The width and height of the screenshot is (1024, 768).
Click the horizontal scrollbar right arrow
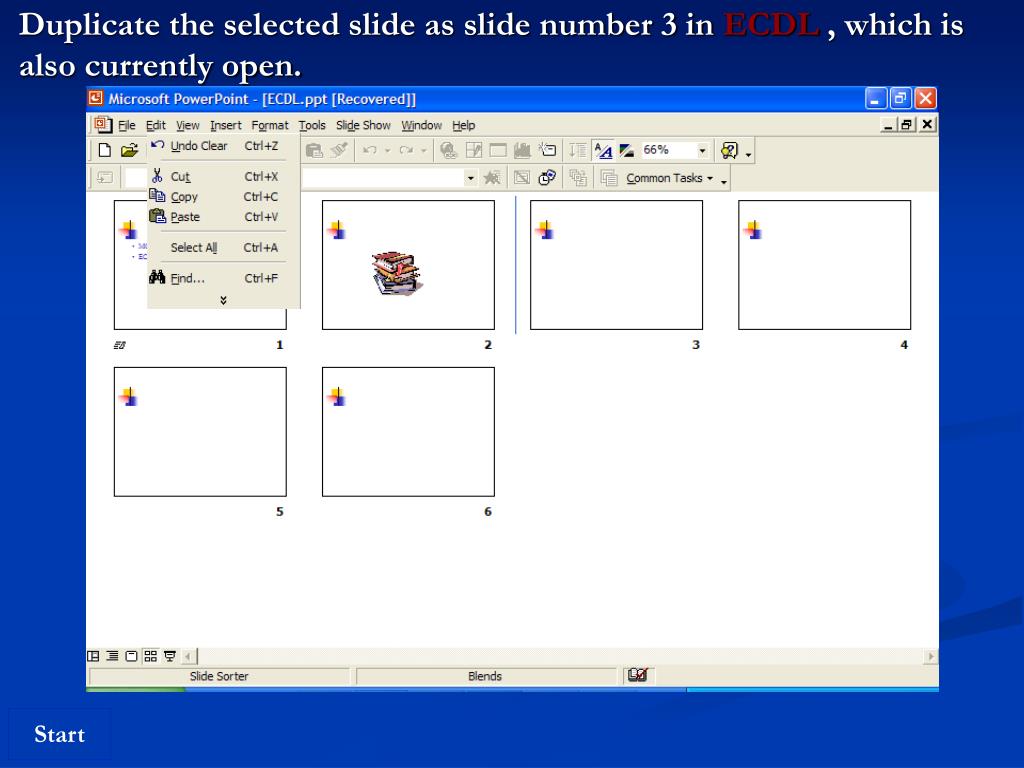pyautogui.click(x=931, y=656)
